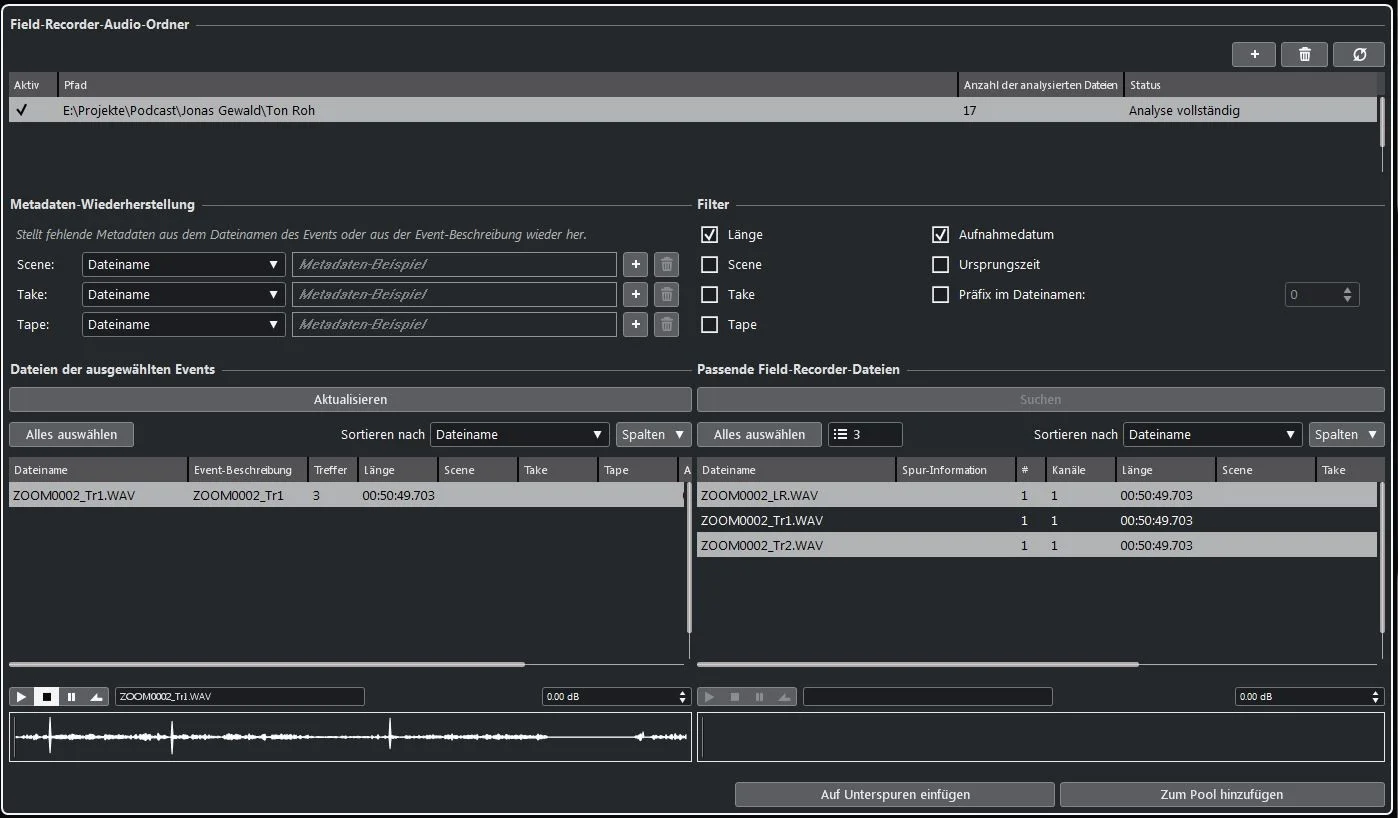
Task: Add metadata rule for Take row
Action: click(x=635, y=294)
